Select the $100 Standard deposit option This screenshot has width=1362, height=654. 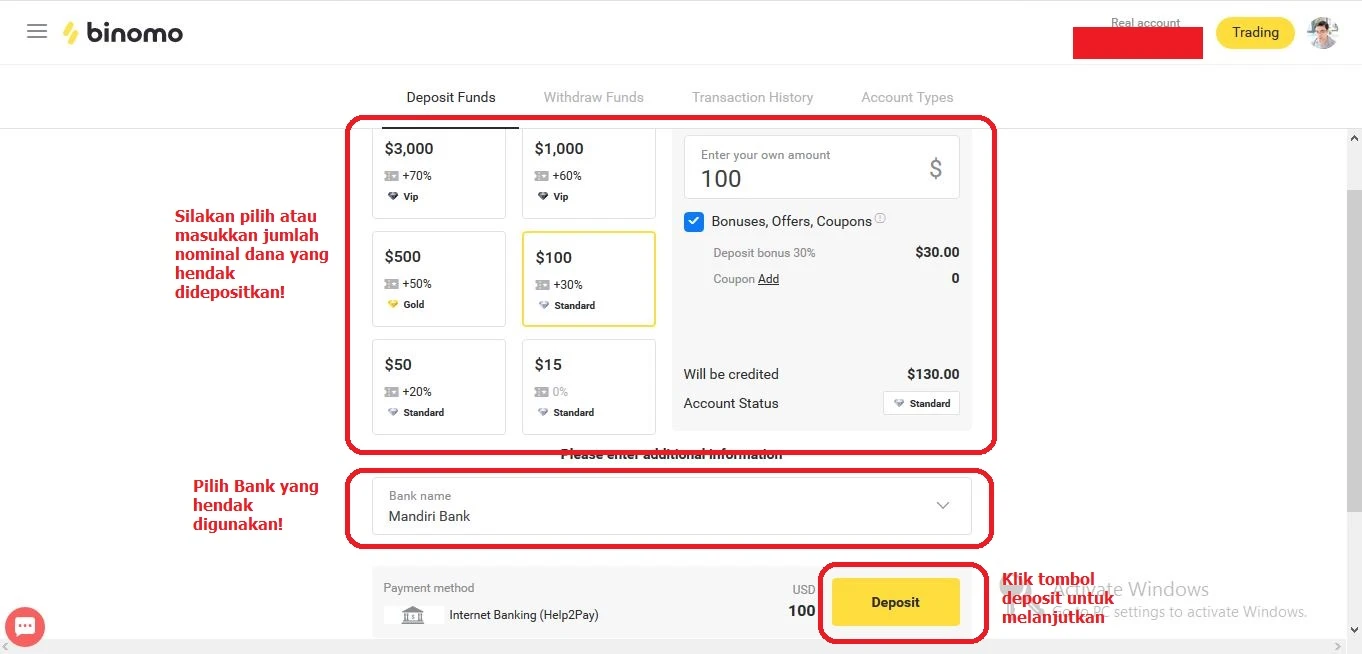point(588,279)
